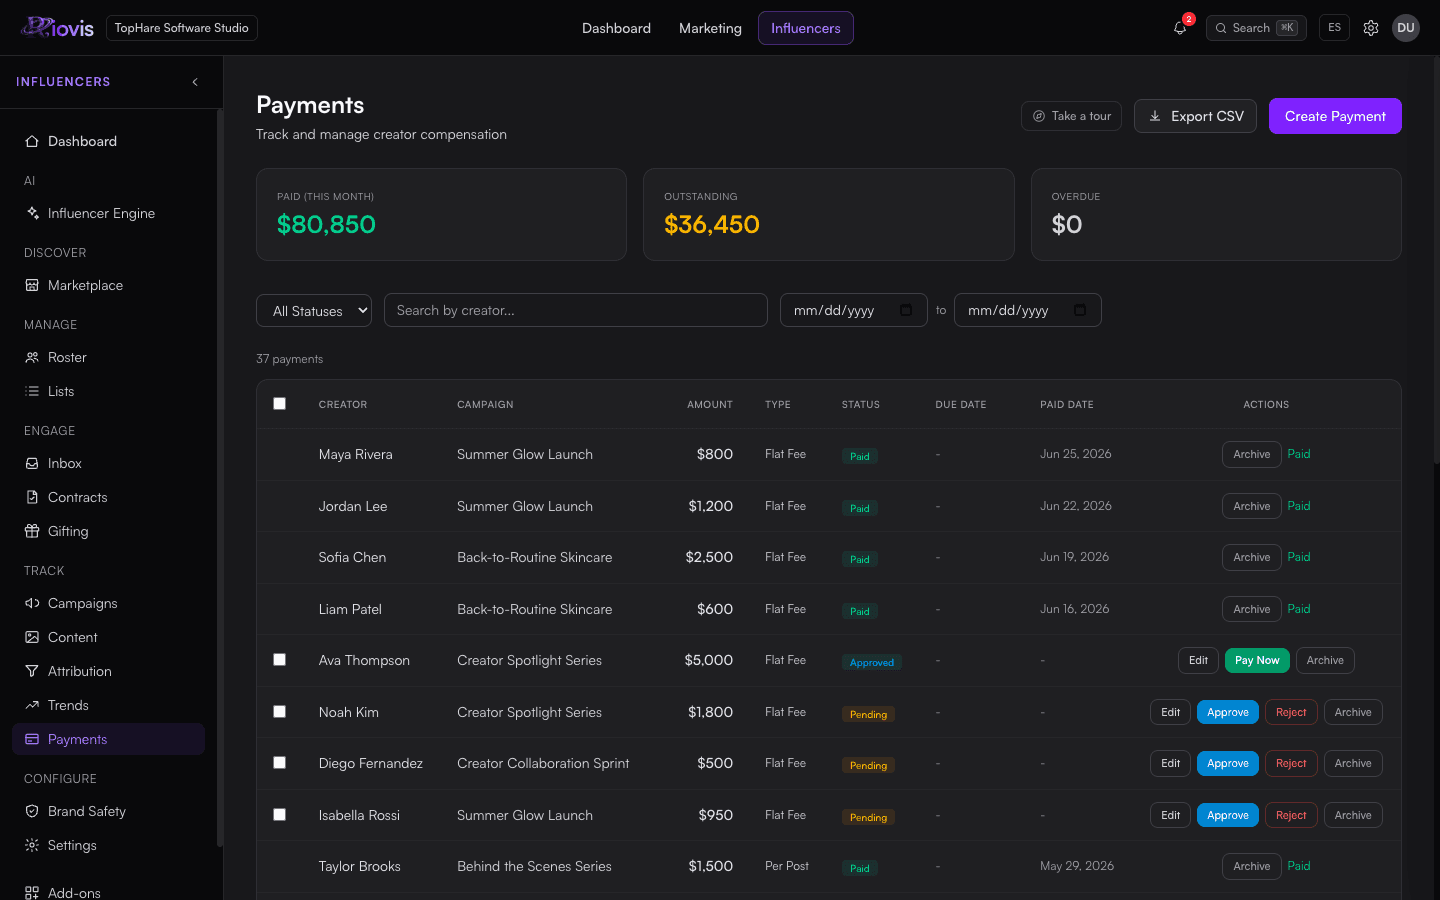1440x900 pixels.
Task: Click the Attribution funnel icon
Action: [32, 671]
